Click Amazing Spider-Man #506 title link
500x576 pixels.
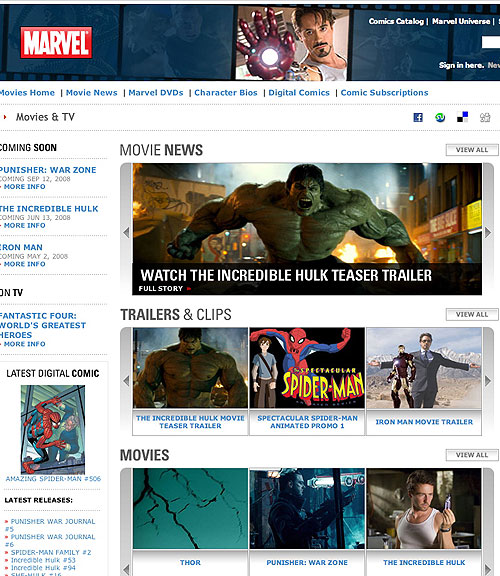(x=53, y=479)
